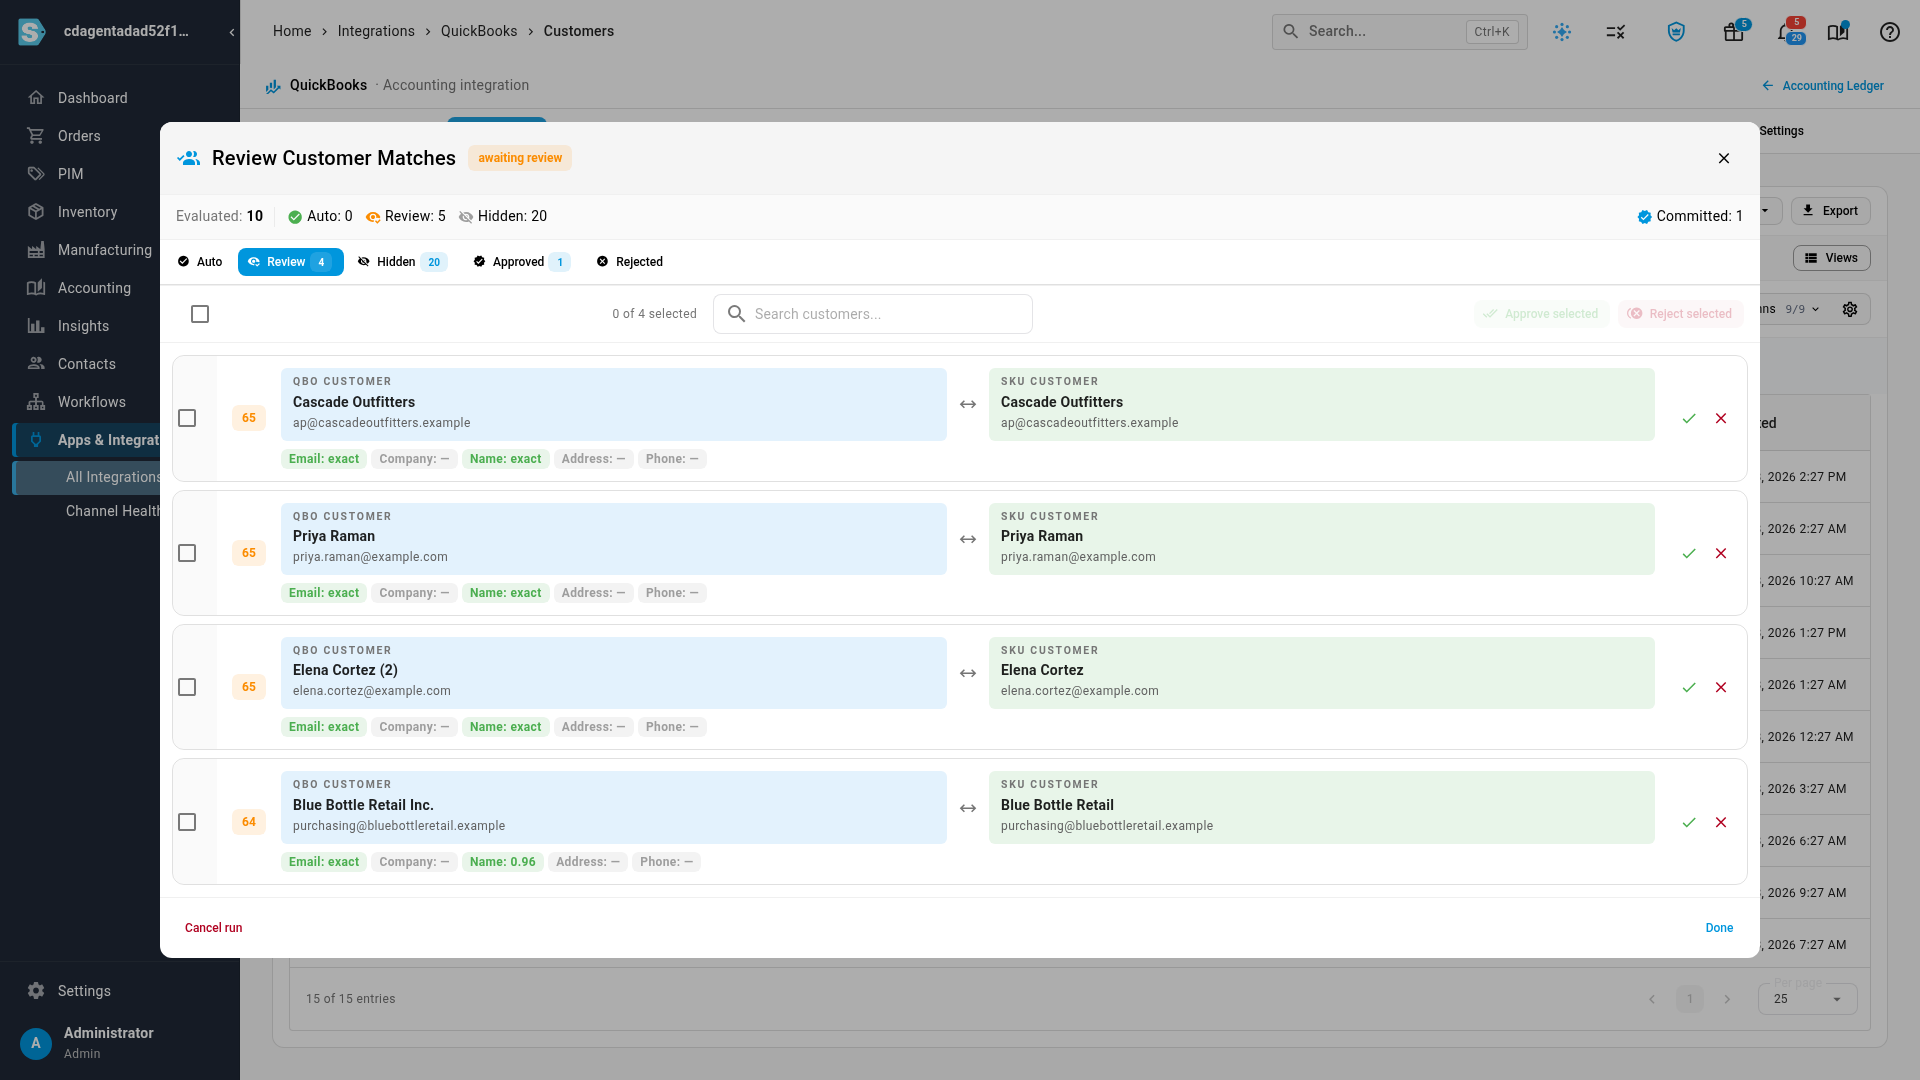
Task: Switch to the Rejected tab
Action: (630, 262)
